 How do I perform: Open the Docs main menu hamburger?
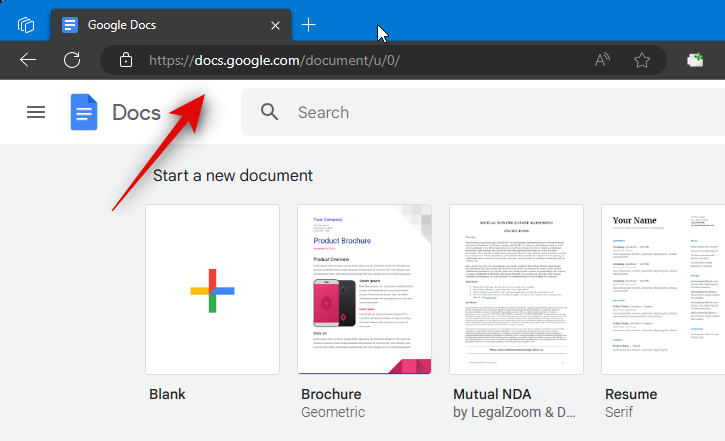coord(36,112)
